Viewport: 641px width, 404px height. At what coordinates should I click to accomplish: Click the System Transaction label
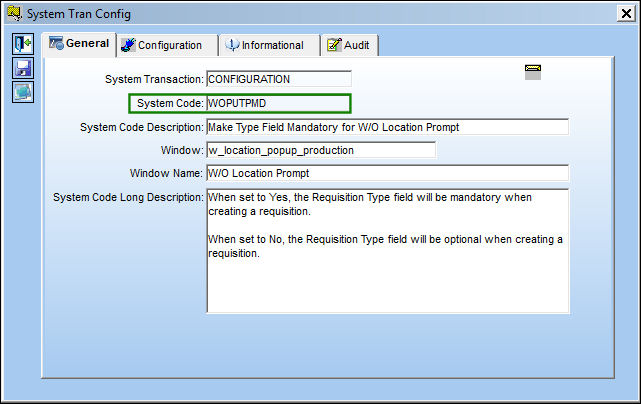(x=154, y=79)
